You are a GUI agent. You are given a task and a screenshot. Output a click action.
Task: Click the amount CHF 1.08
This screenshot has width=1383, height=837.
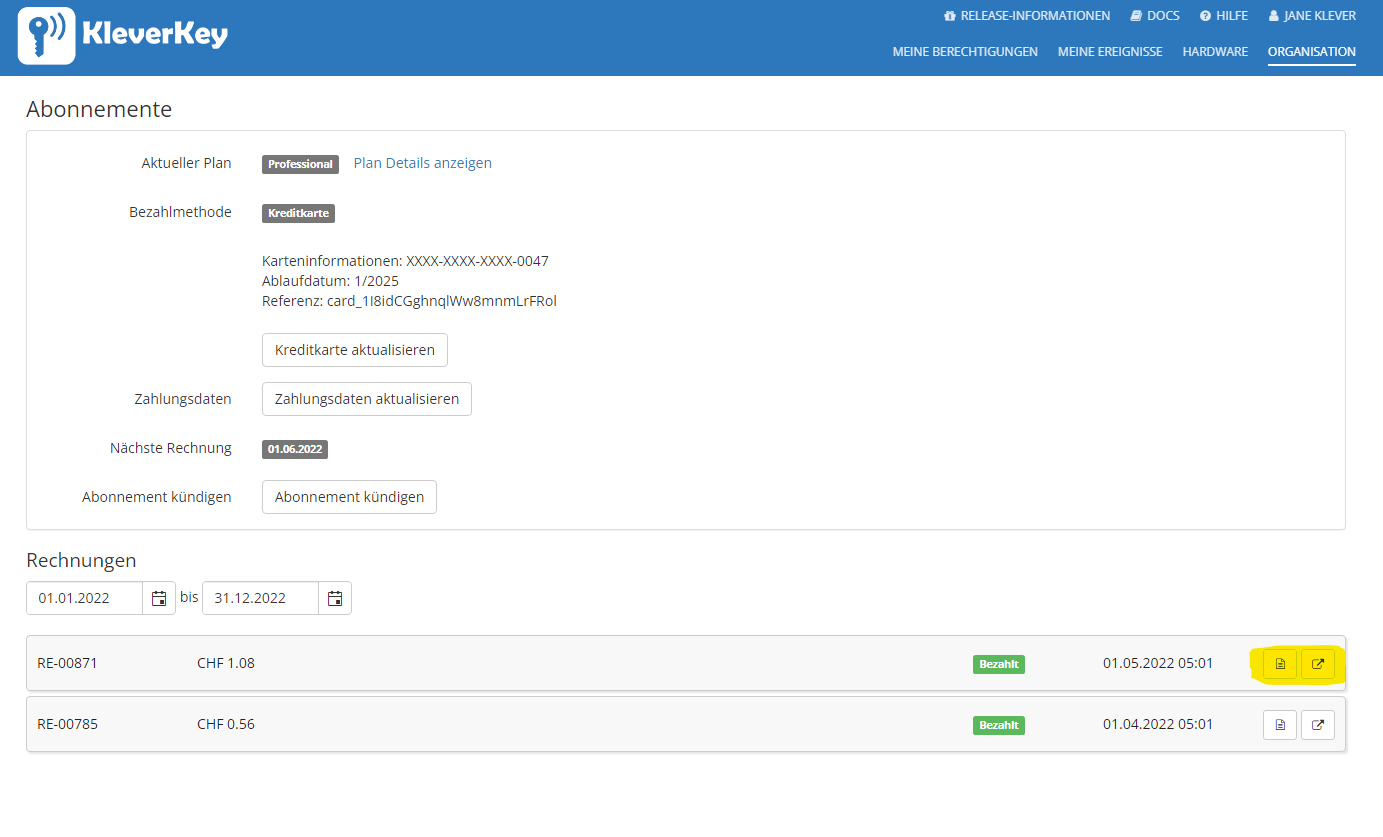pos(226,663)
